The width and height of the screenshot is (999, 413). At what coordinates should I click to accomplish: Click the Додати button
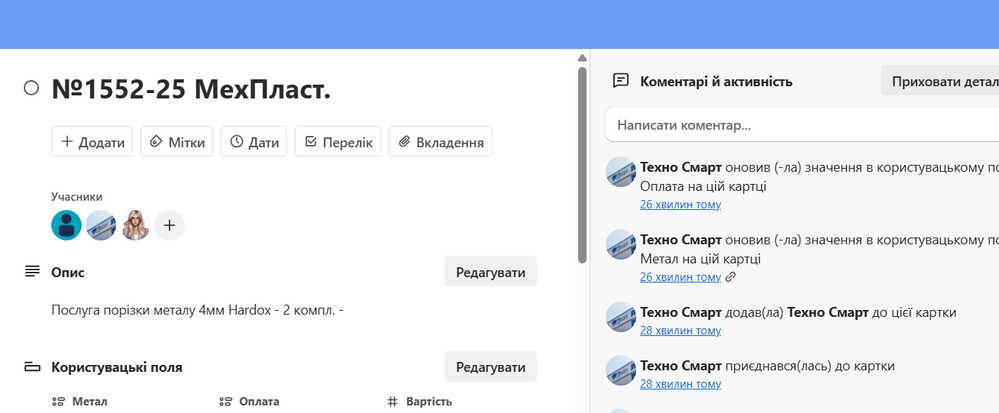92,142
